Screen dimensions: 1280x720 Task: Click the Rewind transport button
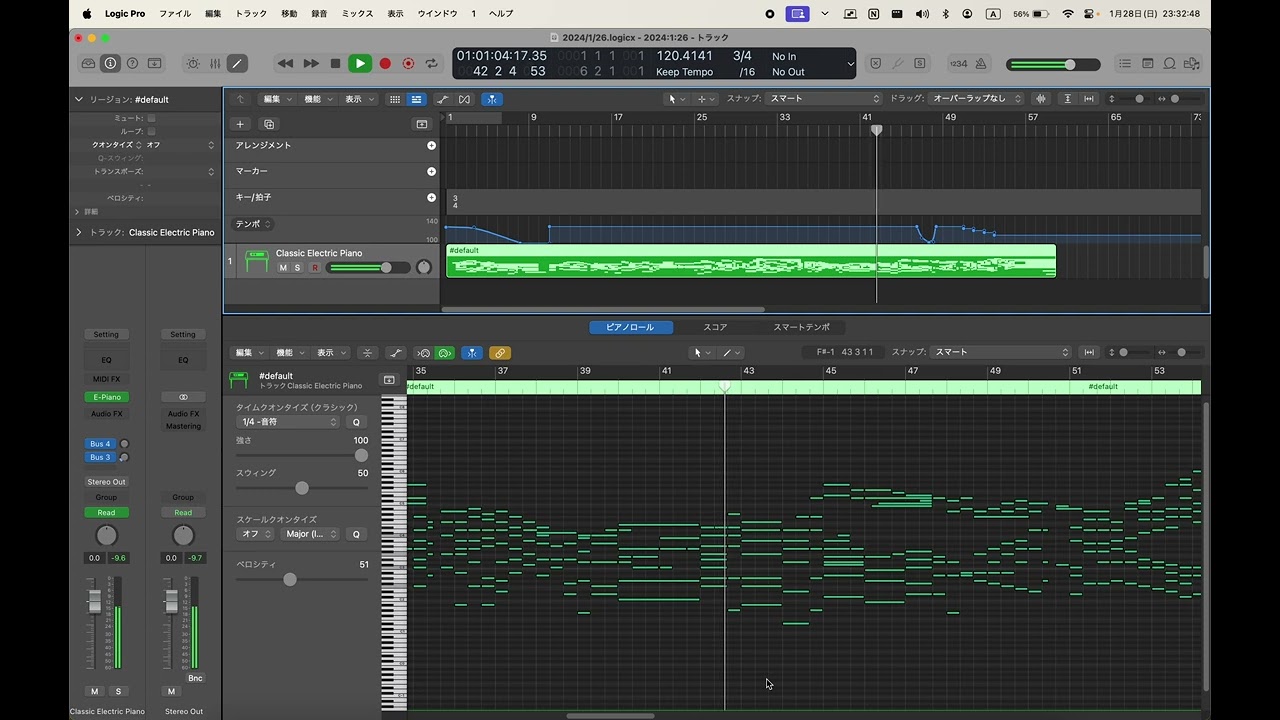(x=285, y=63)
